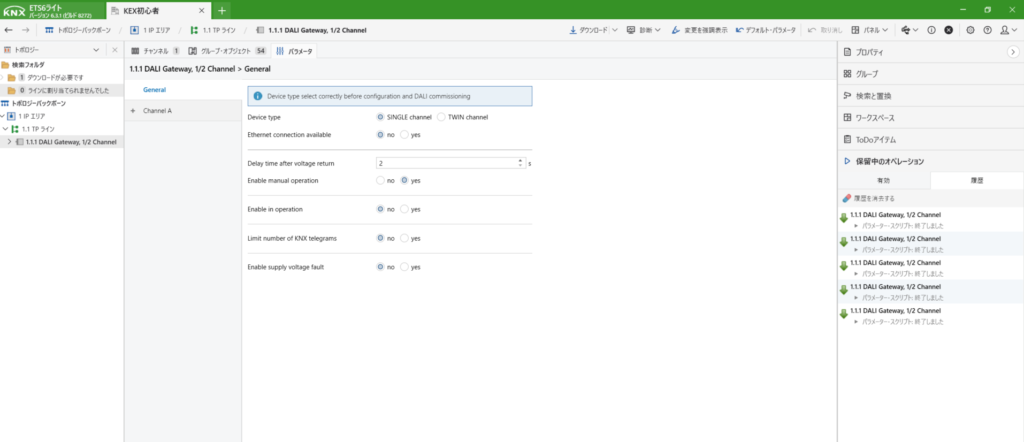Open settings gear in the top toolbar
The image size is (1024, 442).
[x=970, y=30]
